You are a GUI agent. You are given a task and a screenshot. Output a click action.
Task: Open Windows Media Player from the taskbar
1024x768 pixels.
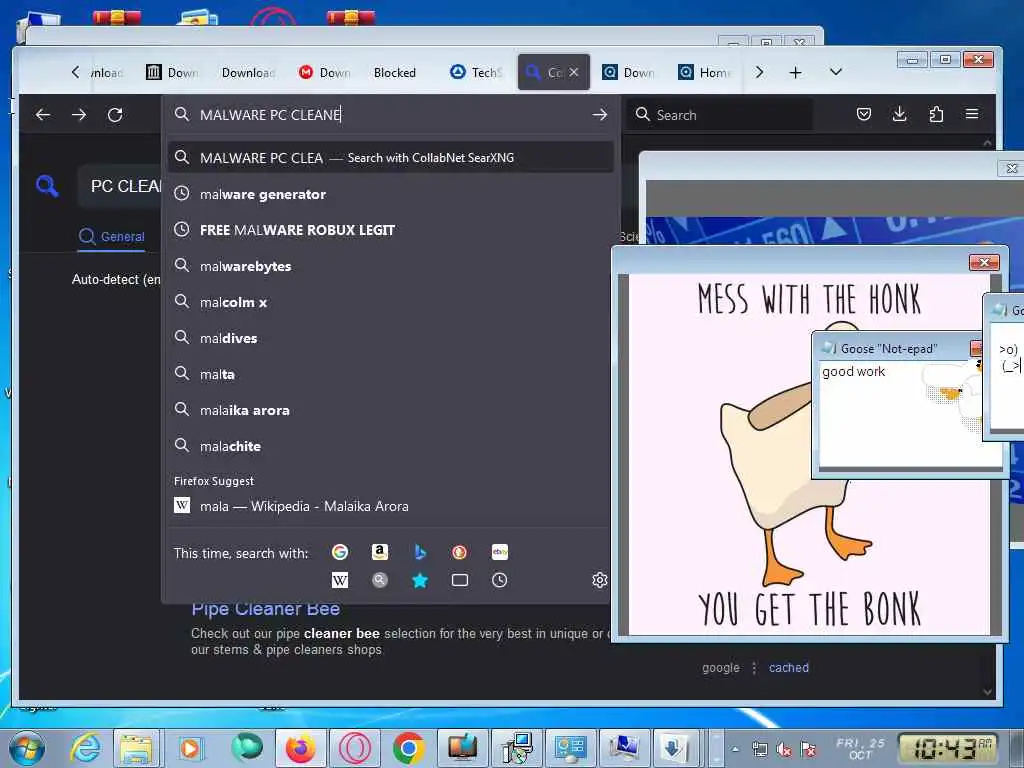[x=190, y=748]
